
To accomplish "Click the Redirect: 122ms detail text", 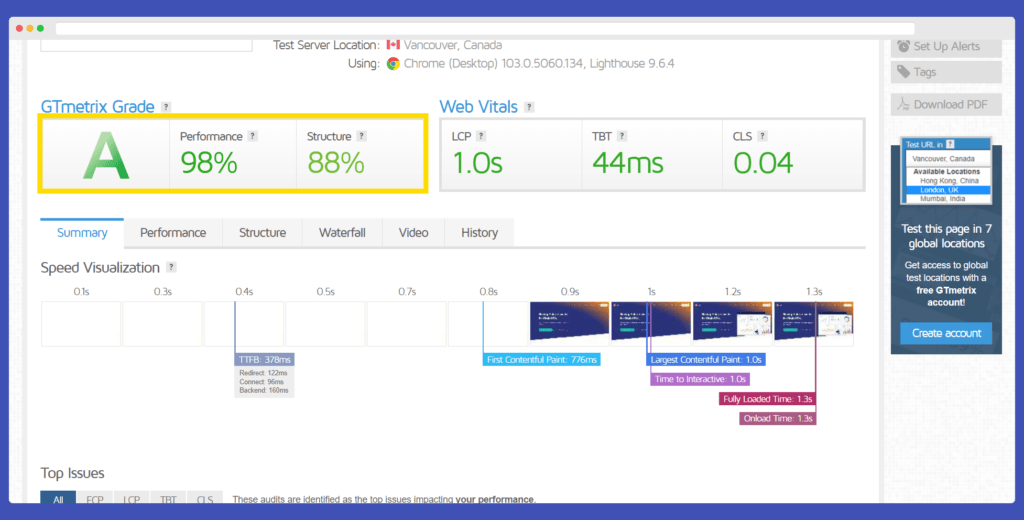I will point(263,373).
